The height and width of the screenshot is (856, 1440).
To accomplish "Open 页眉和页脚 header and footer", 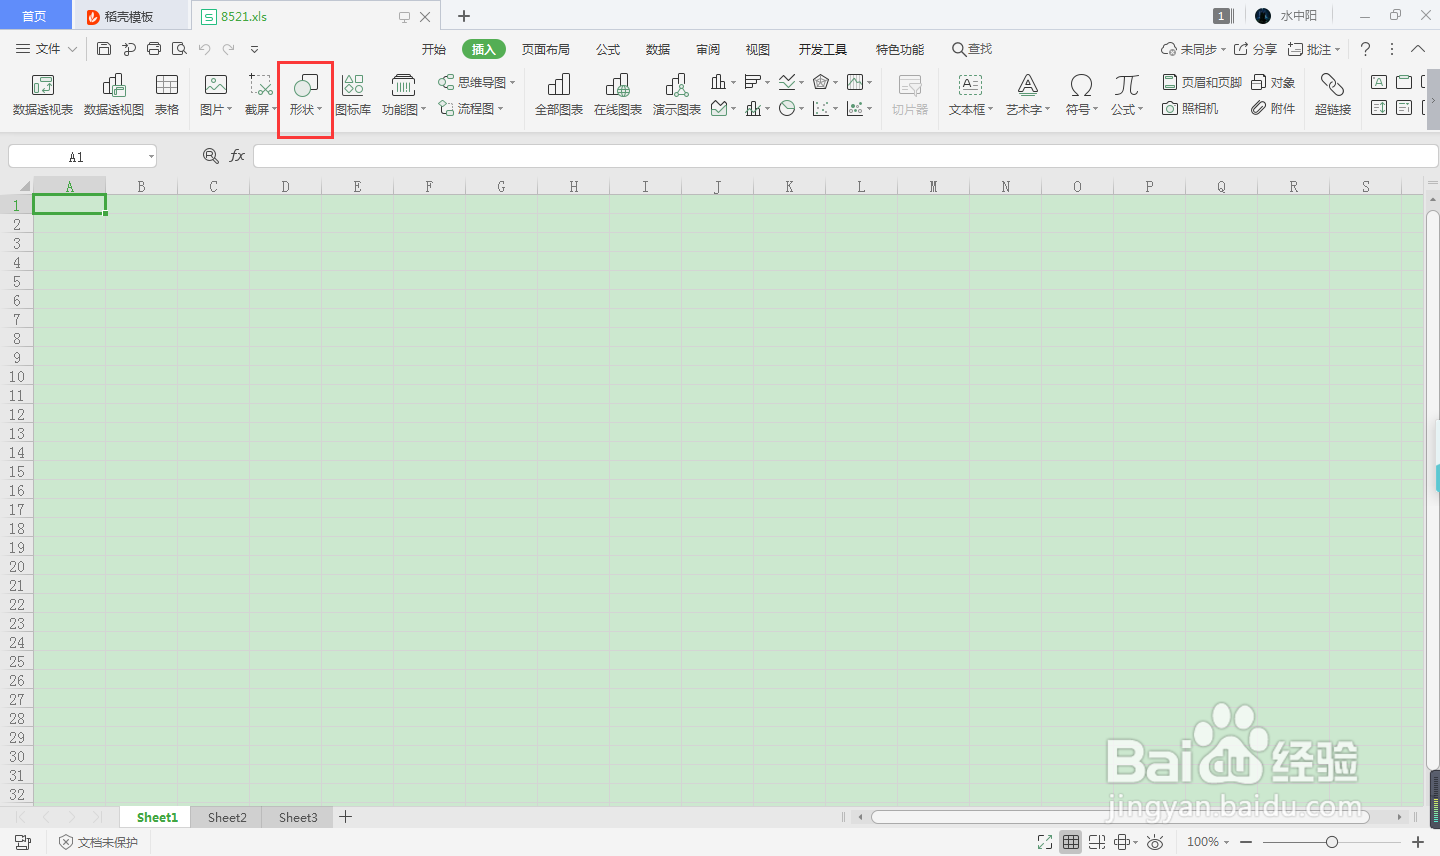I will click(x=1202, y=82).
